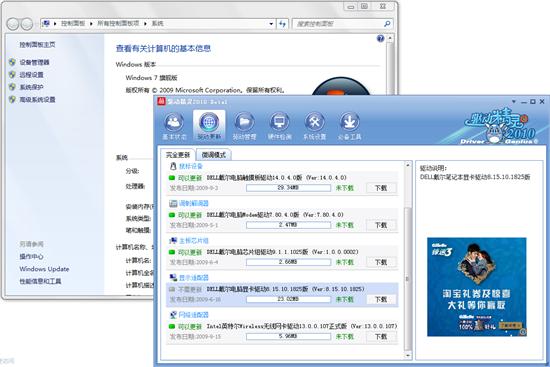
Task: Open the Driver Genius title bar dropdown arrow
Action: [x=514, y=101]
